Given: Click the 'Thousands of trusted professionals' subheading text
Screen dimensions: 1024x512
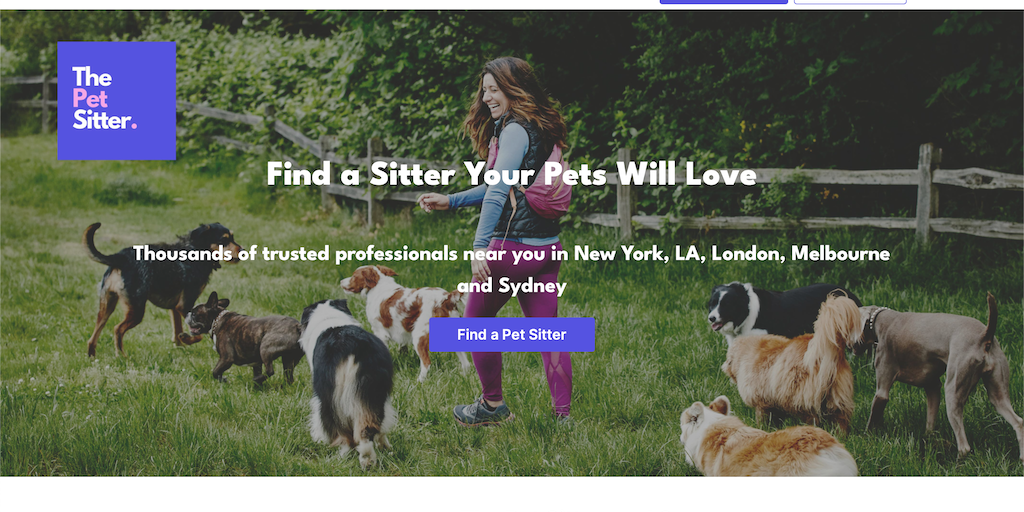Looking at the screenshot, I should click(511, 269).
